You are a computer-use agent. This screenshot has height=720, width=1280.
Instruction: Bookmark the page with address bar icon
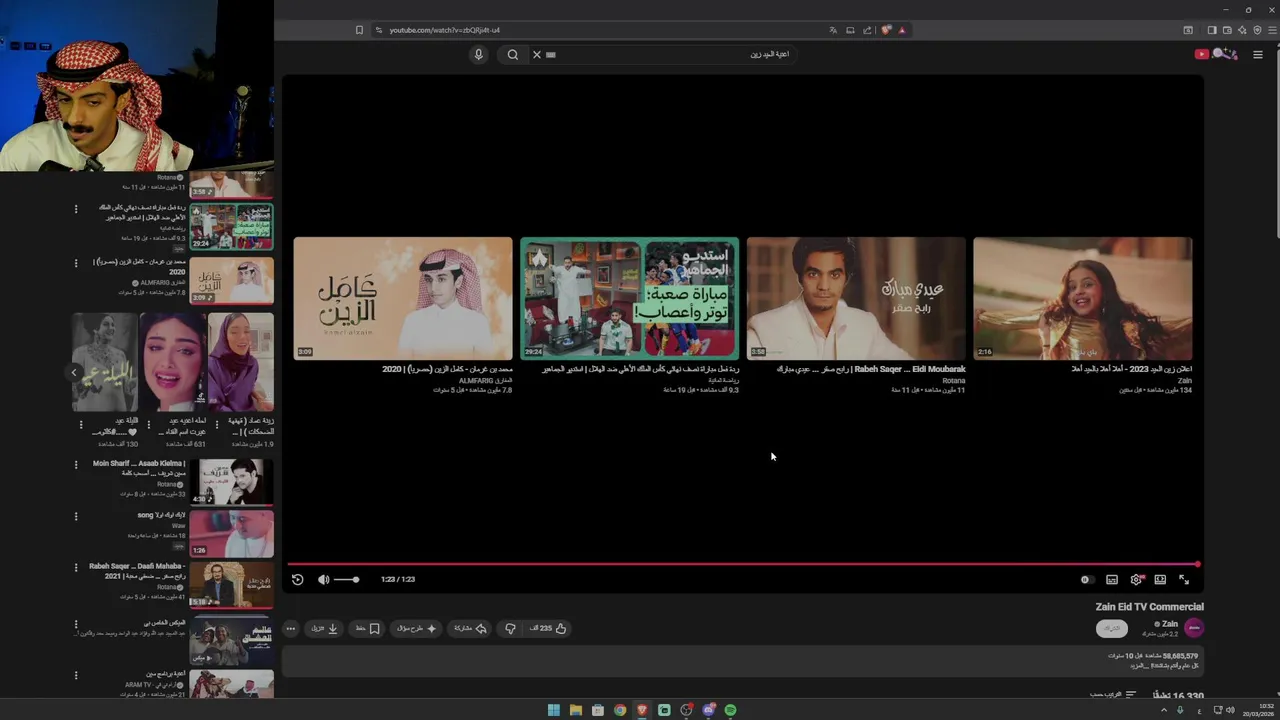(359, 30)
